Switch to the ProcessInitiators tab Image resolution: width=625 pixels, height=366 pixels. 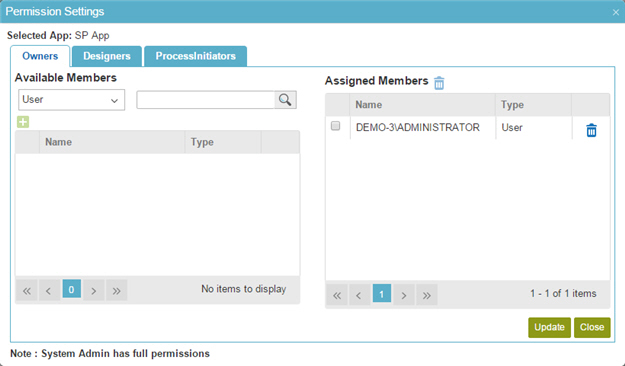pos(196,56)
